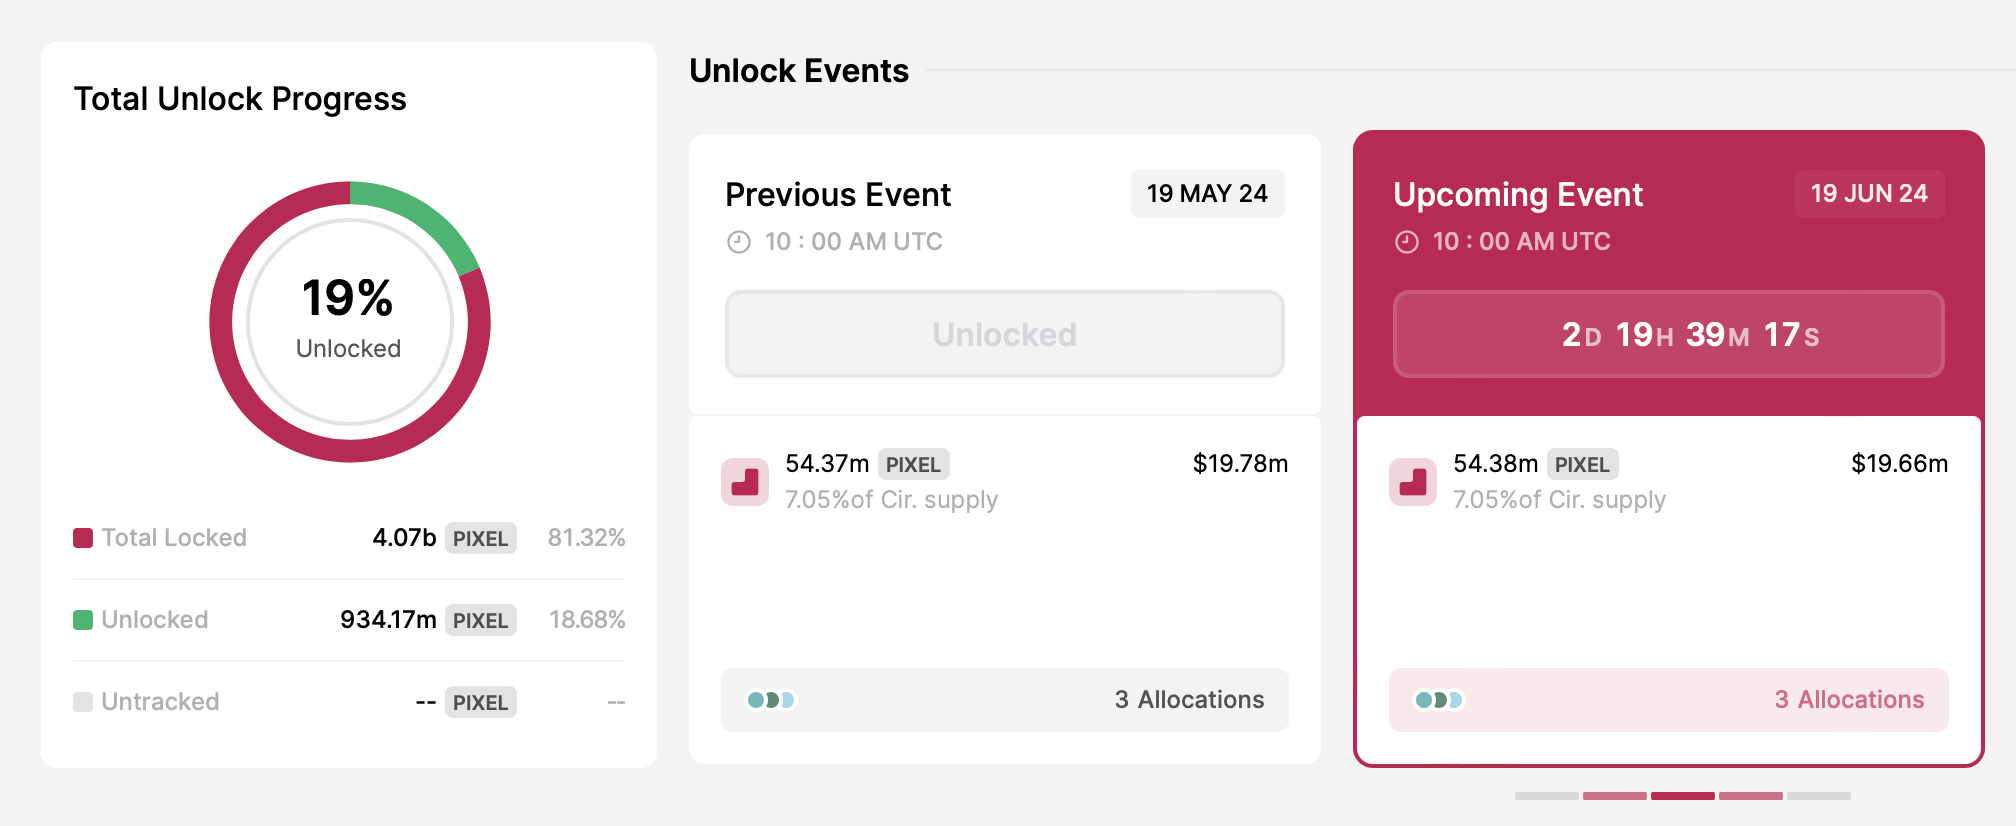This screenshot has height=826, width=2016.
Task: Jump to the second carousel page indicator
Action: pos(1614,796)
